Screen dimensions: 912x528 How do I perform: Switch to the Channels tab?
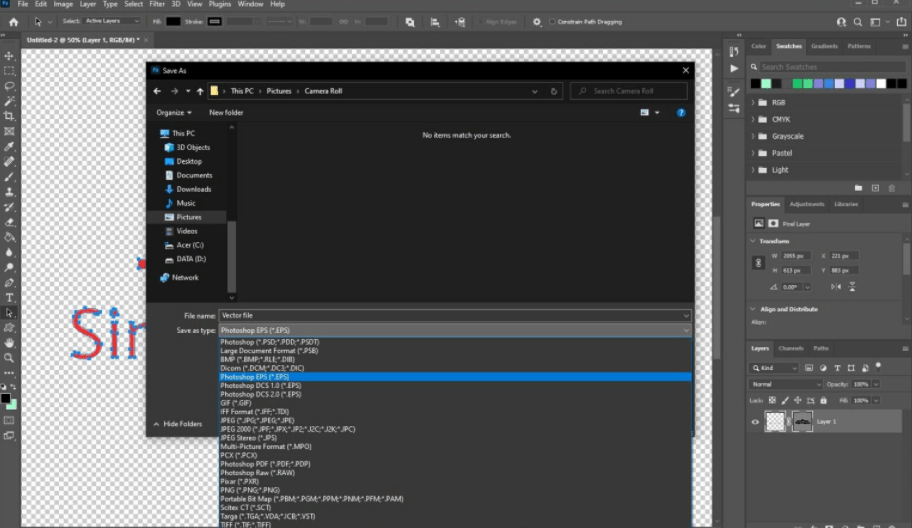pos(790,348)
